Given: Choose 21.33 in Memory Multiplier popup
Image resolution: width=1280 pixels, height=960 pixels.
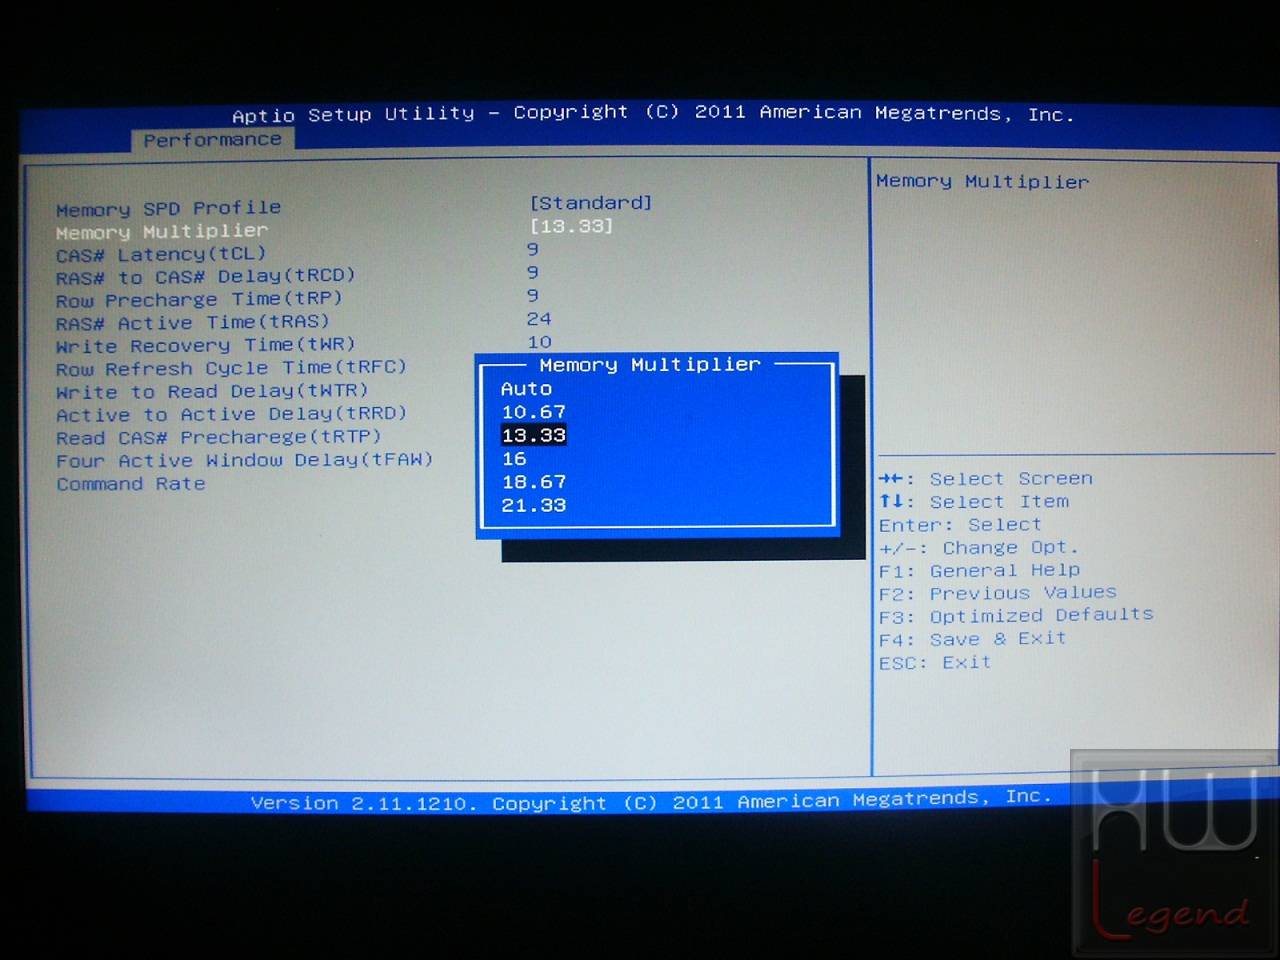Looking at the screenshot, I should [533, 505].
